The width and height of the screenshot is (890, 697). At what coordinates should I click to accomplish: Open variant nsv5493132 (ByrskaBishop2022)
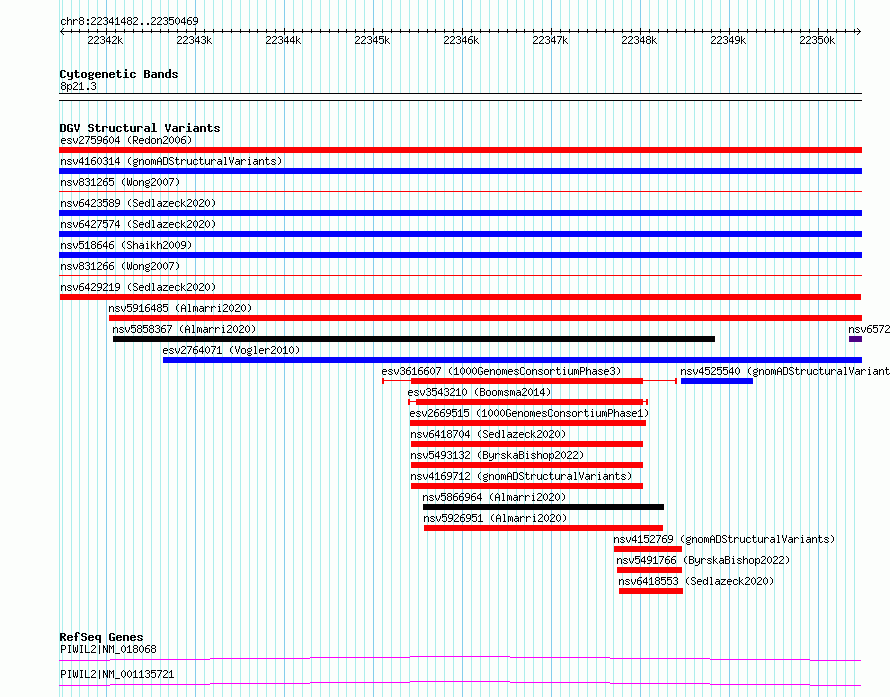pos(497,455)
